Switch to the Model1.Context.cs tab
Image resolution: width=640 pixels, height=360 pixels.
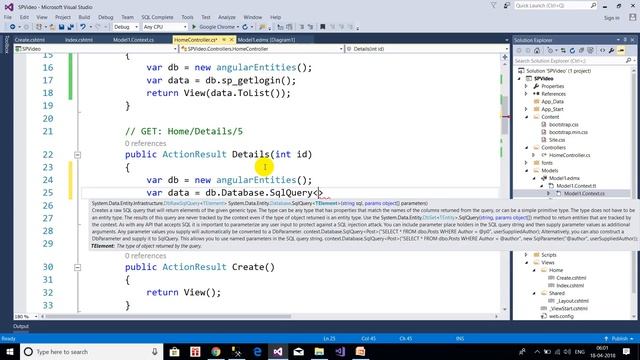(x=133, y=40)
